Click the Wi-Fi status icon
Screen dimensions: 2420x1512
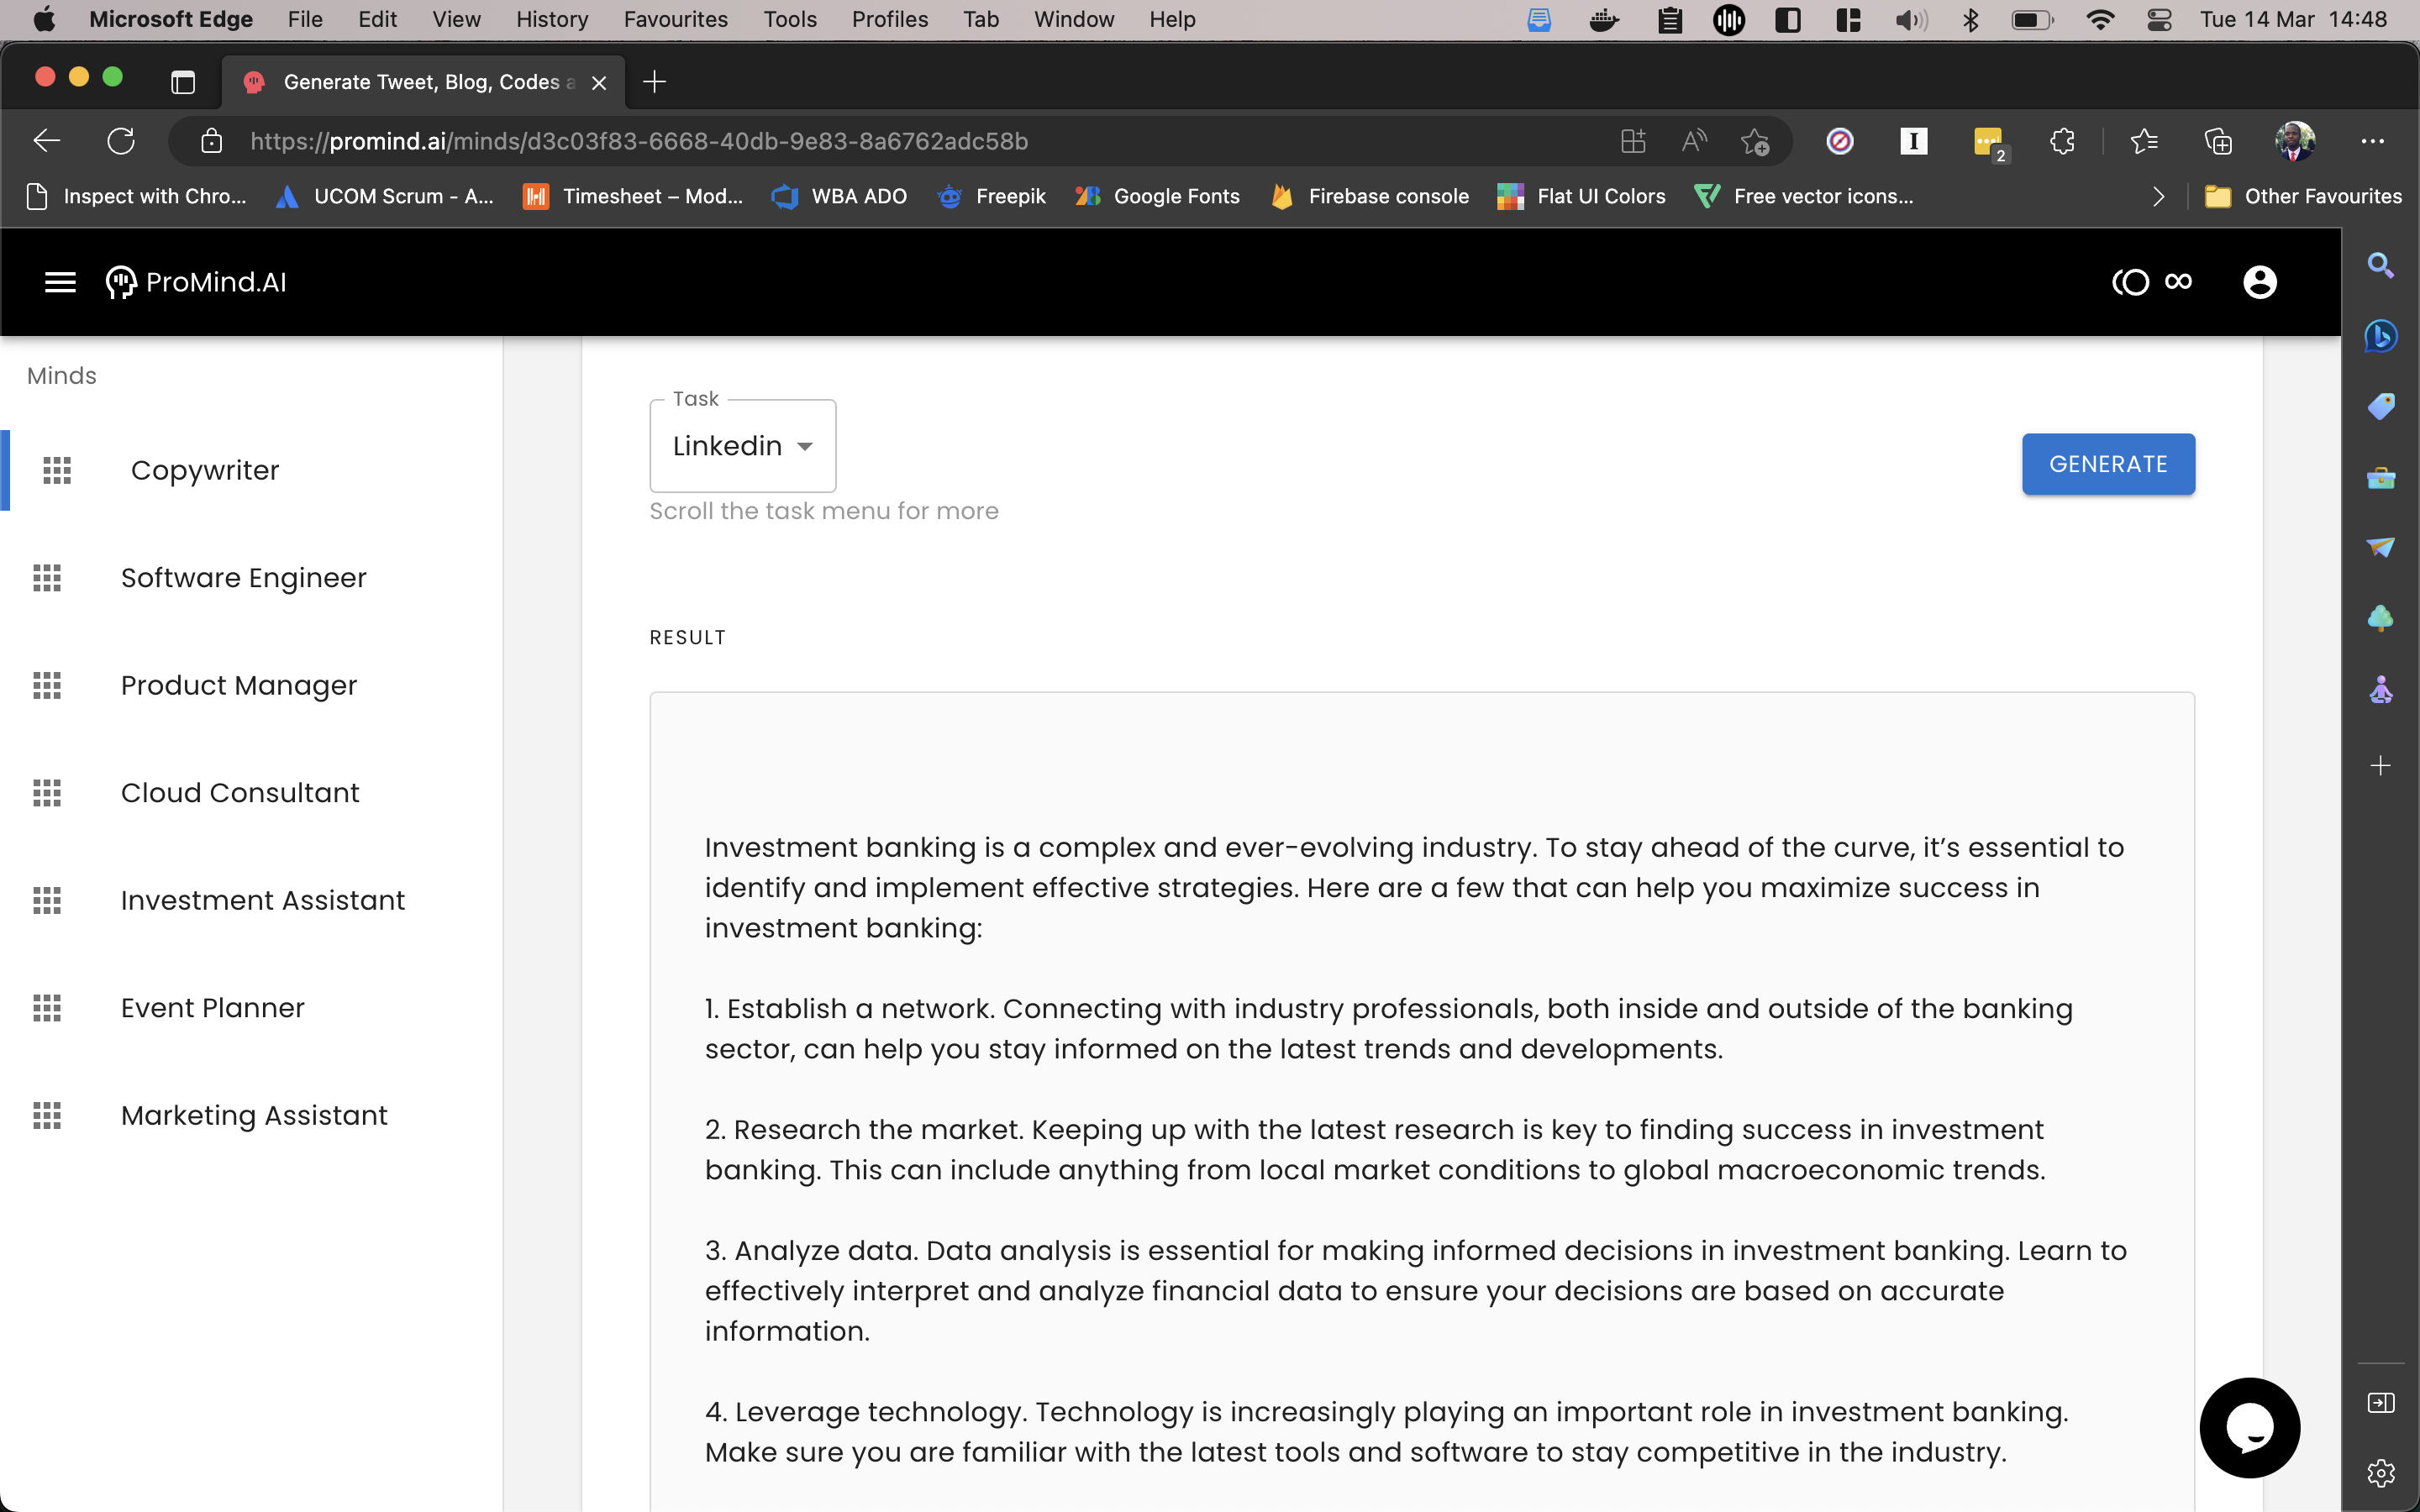[2099, 20]
